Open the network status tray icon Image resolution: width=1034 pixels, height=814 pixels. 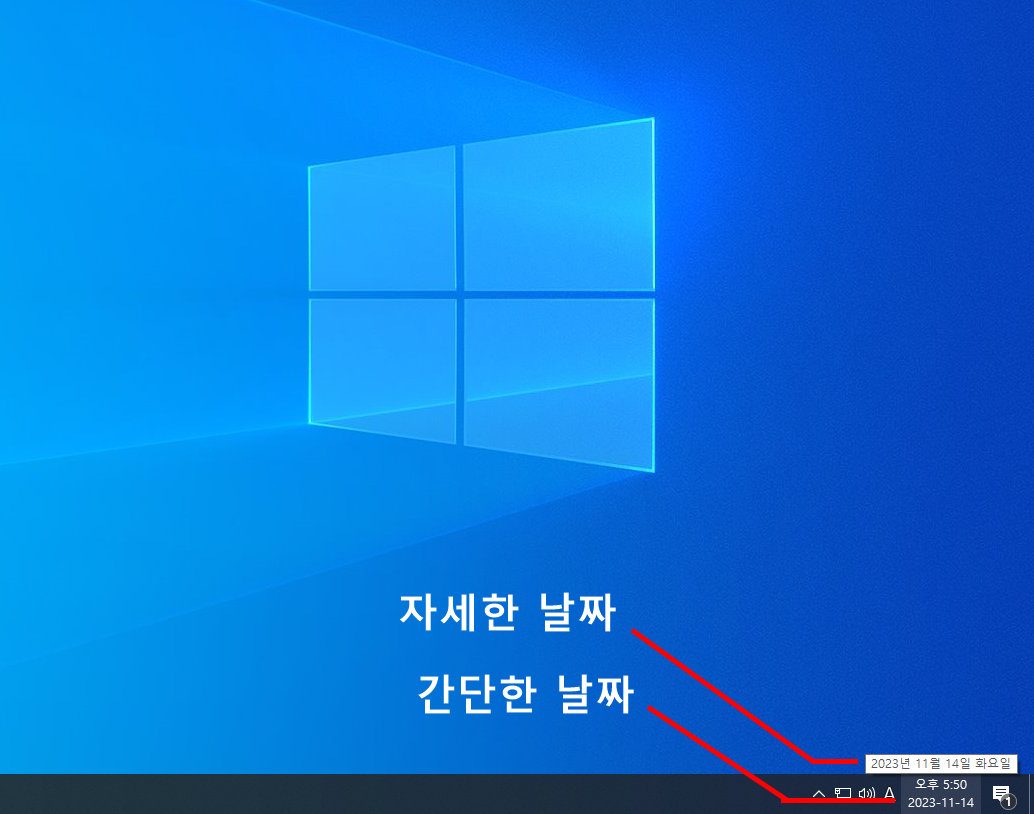click(x=843, y=793)
